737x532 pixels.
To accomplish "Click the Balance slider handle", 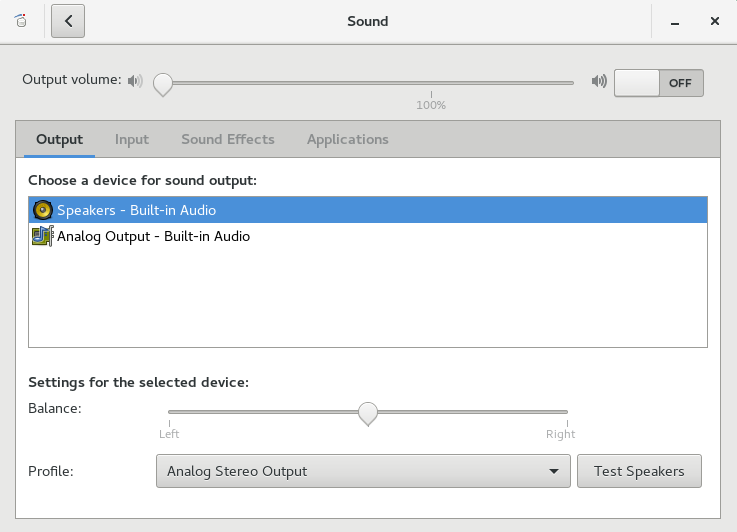I will [368, 412].
